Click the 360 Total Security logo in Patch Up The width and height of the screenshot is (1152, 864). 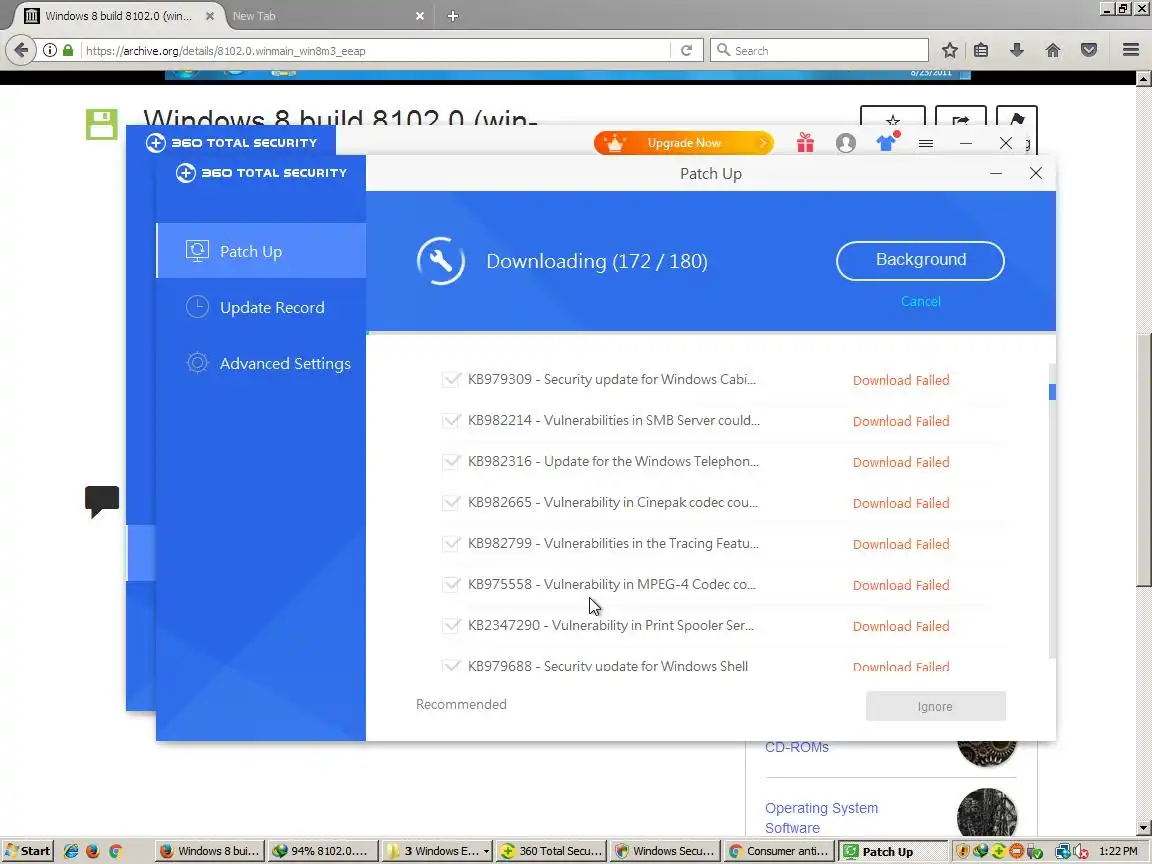(262, 173)
